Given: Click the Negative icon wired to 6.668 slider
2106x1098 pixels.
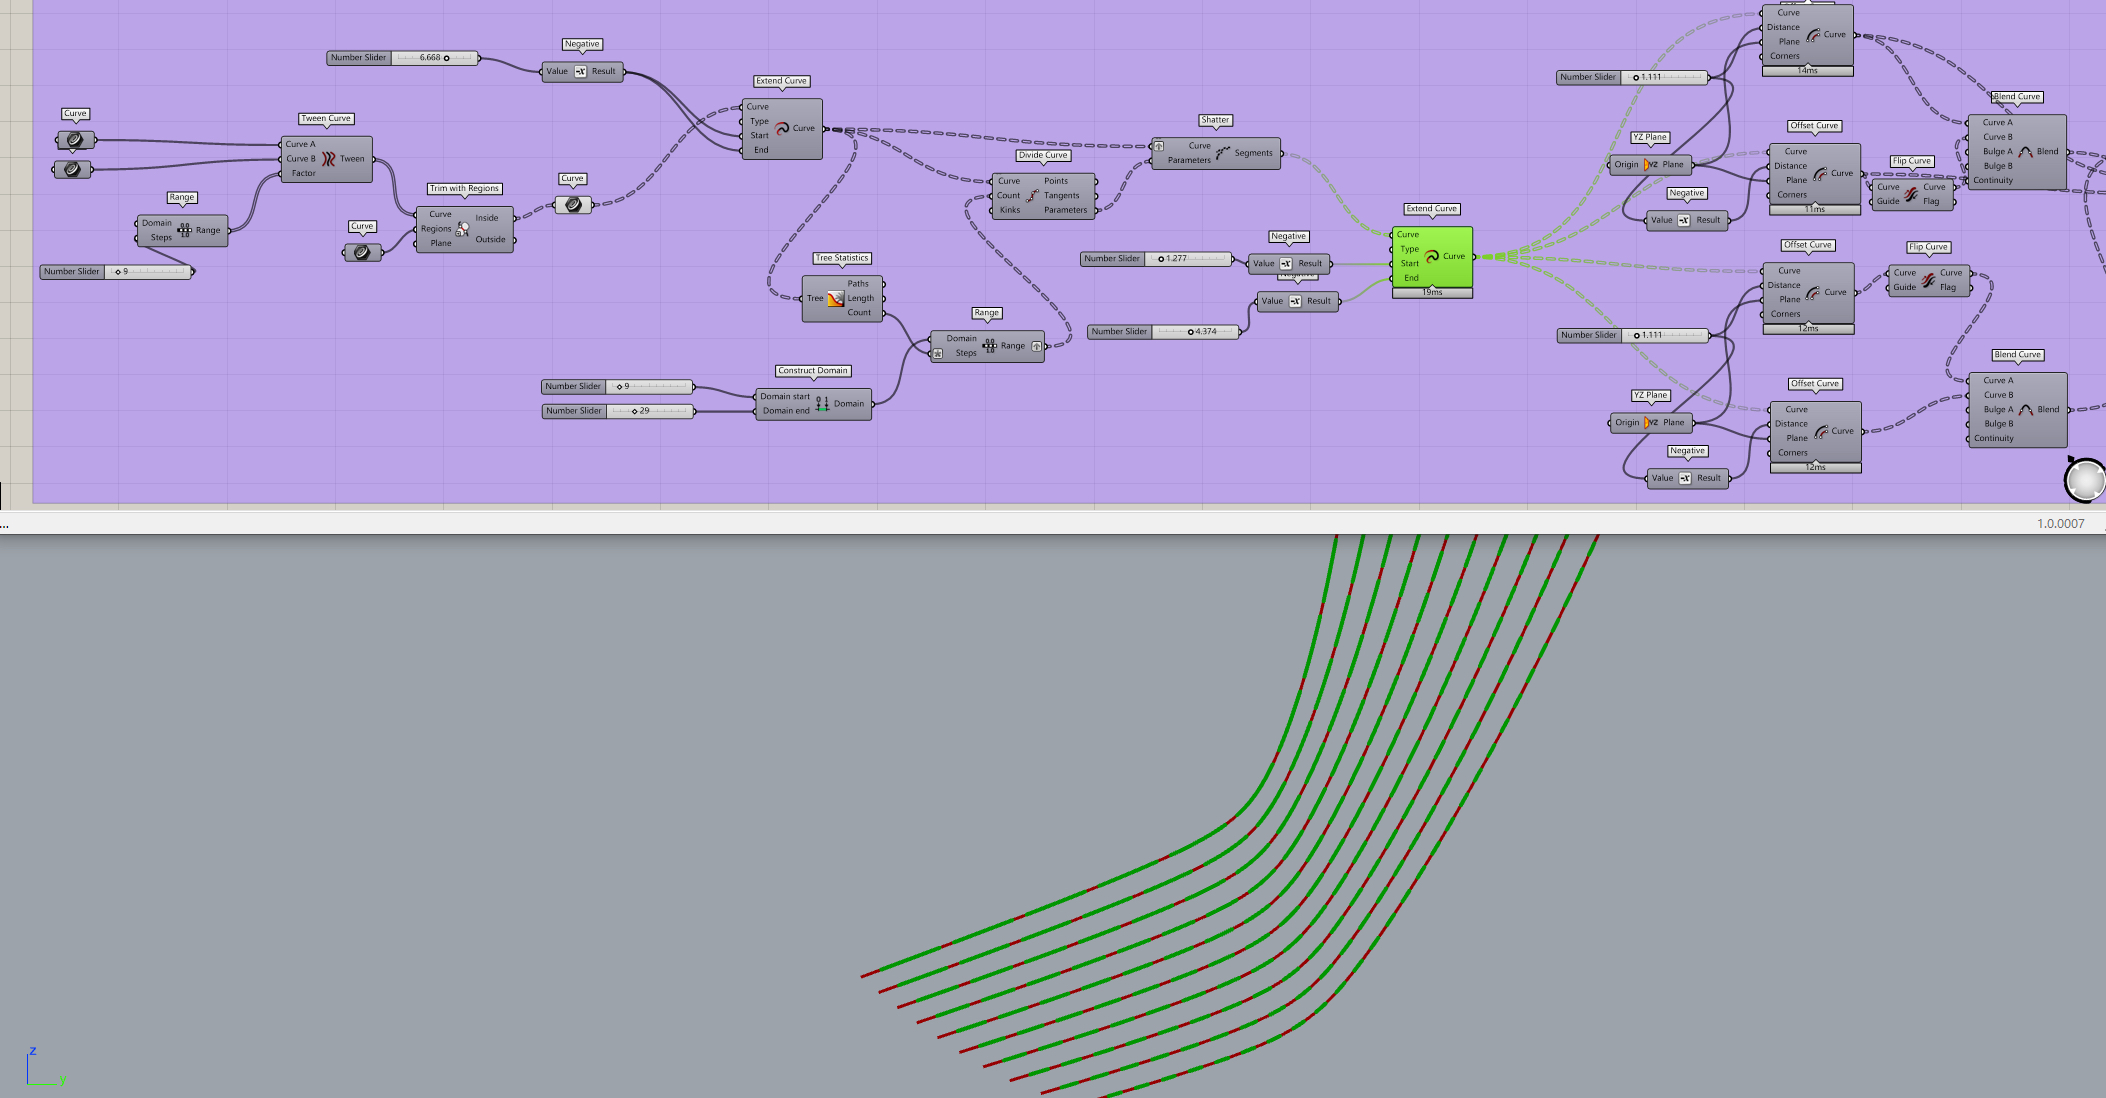Looking at the screenshot, I should (x=580, y=72).
